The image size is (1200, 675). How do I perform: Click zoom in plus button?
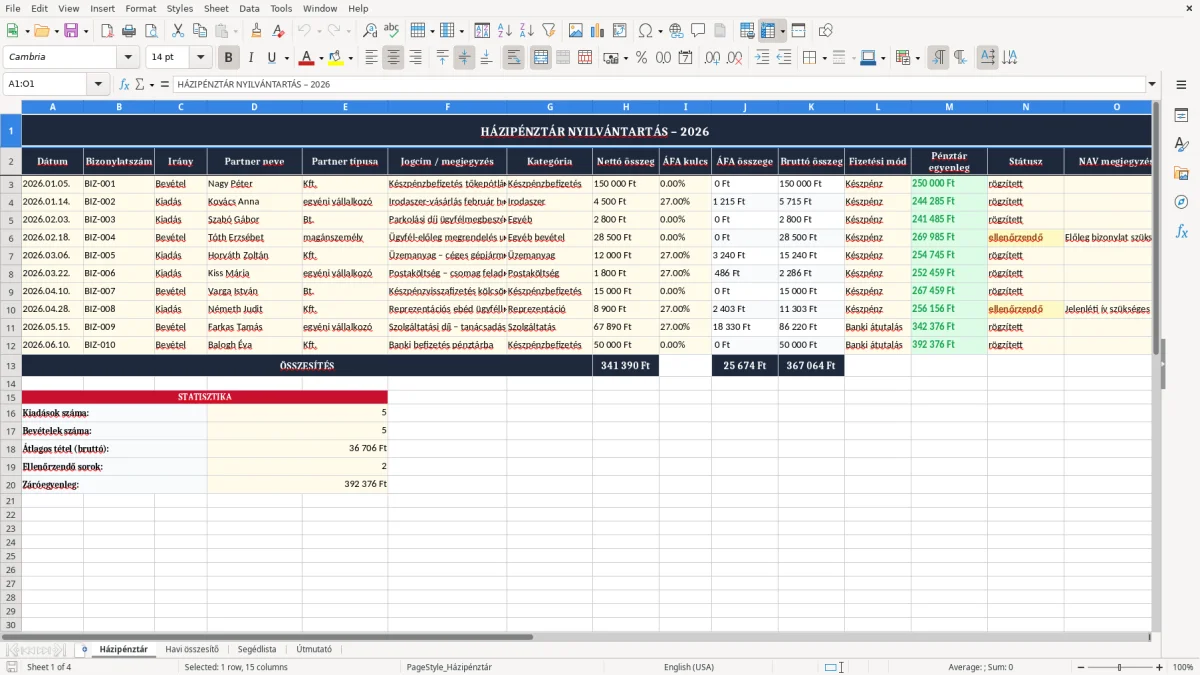coord(1159,667)
